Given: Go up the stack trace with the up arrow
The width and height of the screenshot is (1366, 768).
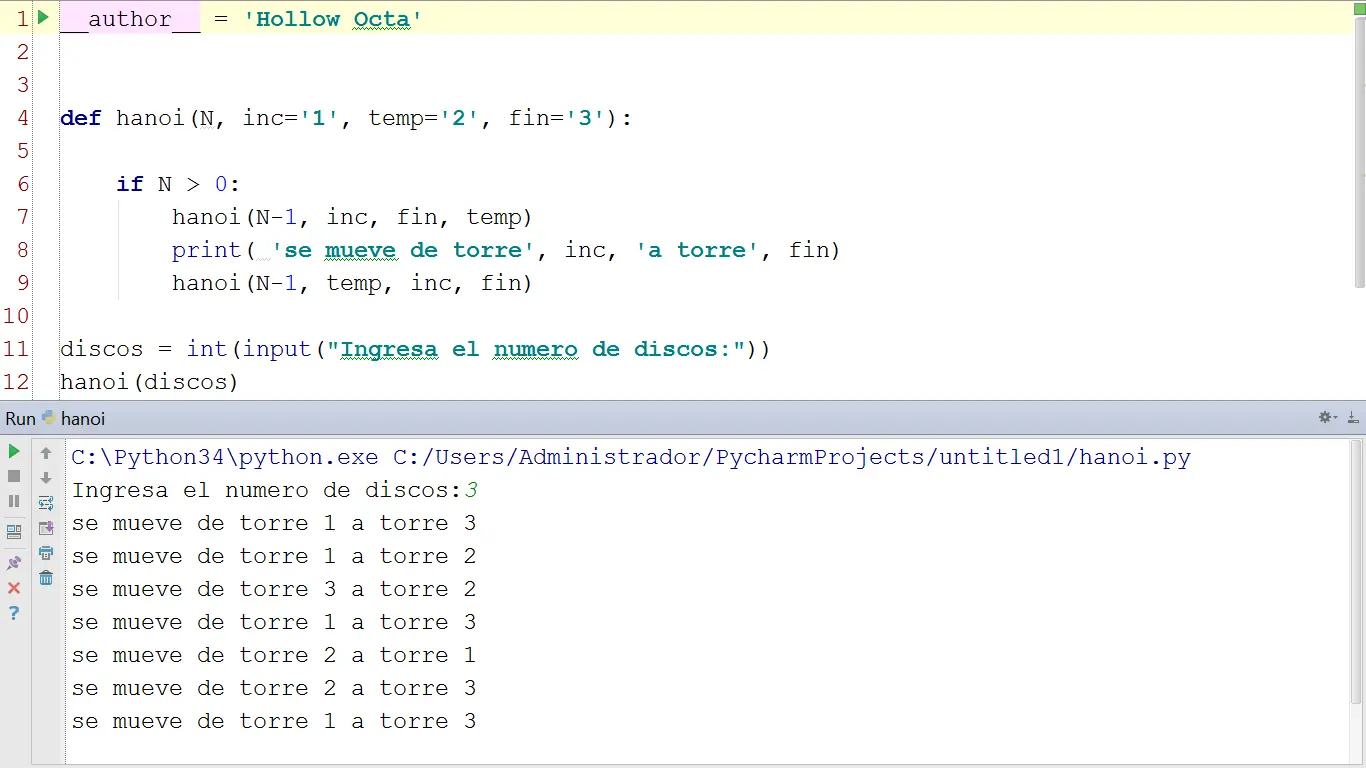Looking at the screenshot, I should point(46,453).
